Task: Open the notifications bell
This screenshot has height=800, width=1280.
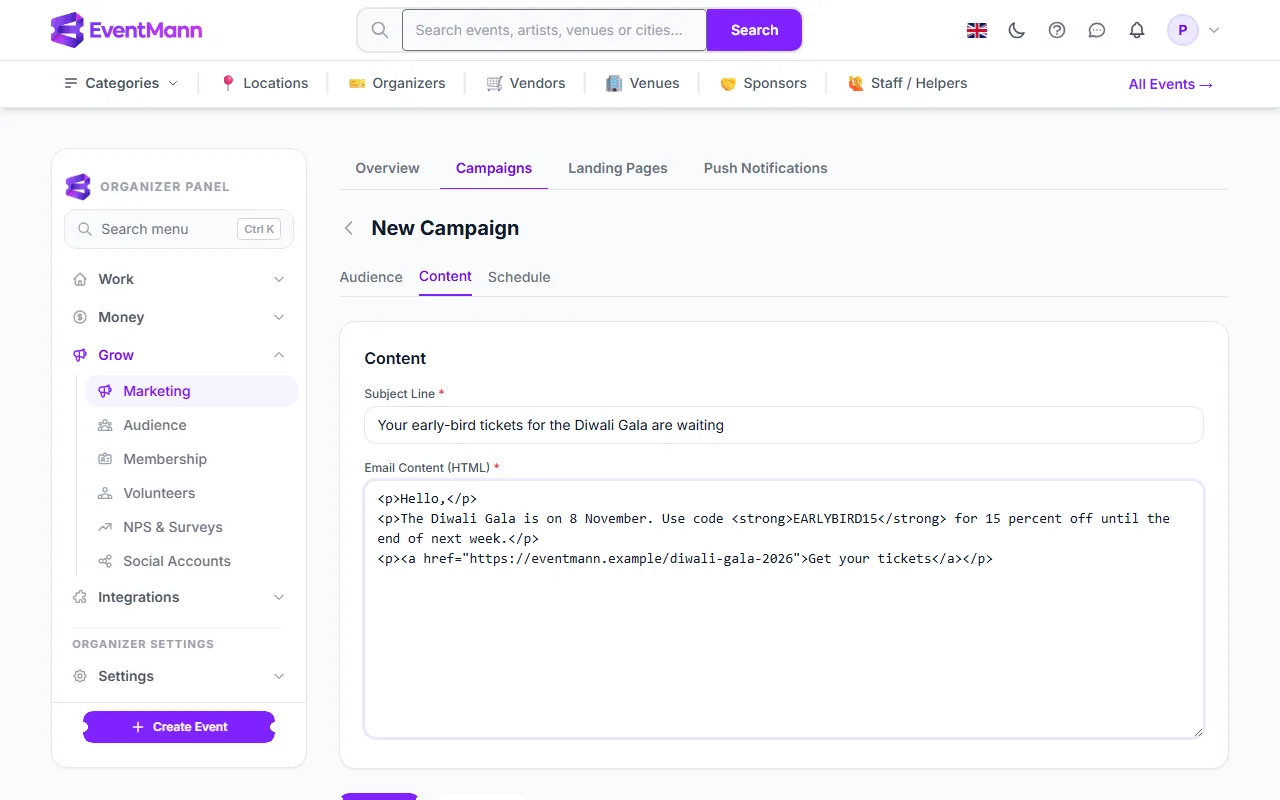Action: point(1137,30)
